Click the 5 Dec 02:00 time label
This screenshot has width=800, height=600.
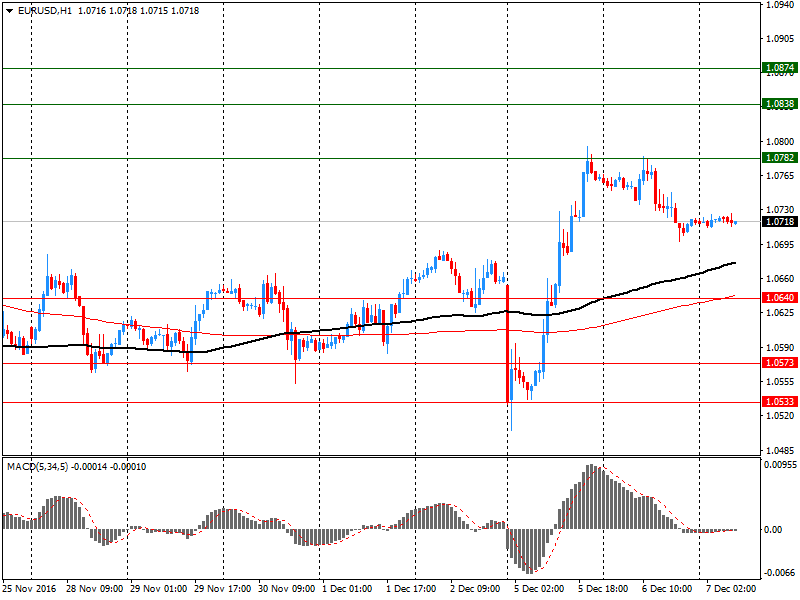tap(539, 589)
